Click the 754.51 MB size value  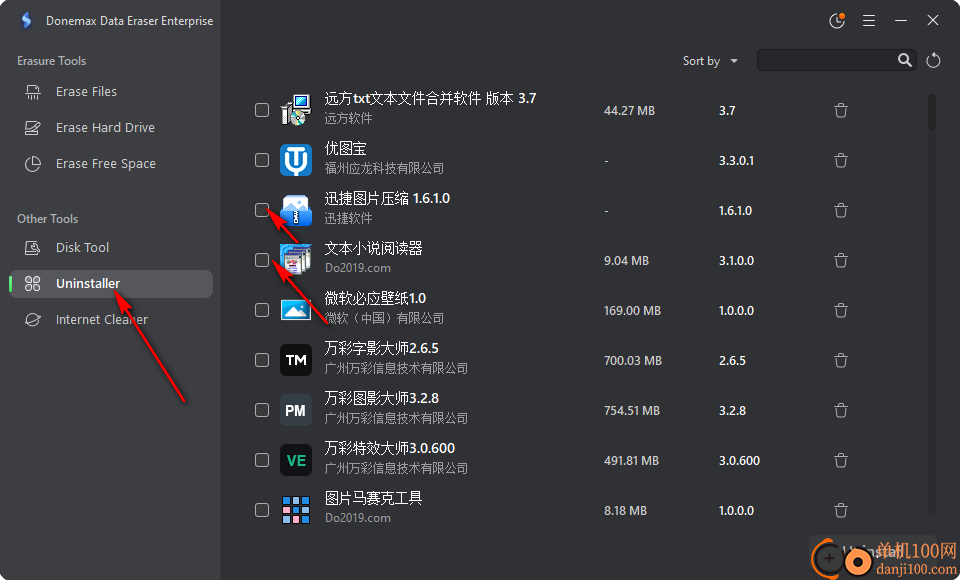coord(632,410)
